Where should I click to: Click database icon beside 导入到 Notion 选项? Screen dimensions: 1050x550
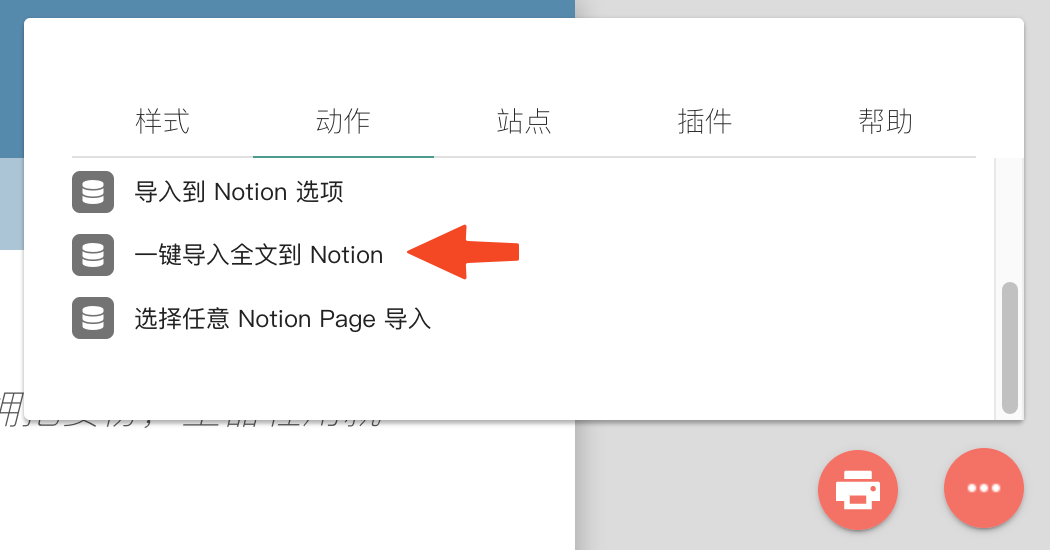93,192
